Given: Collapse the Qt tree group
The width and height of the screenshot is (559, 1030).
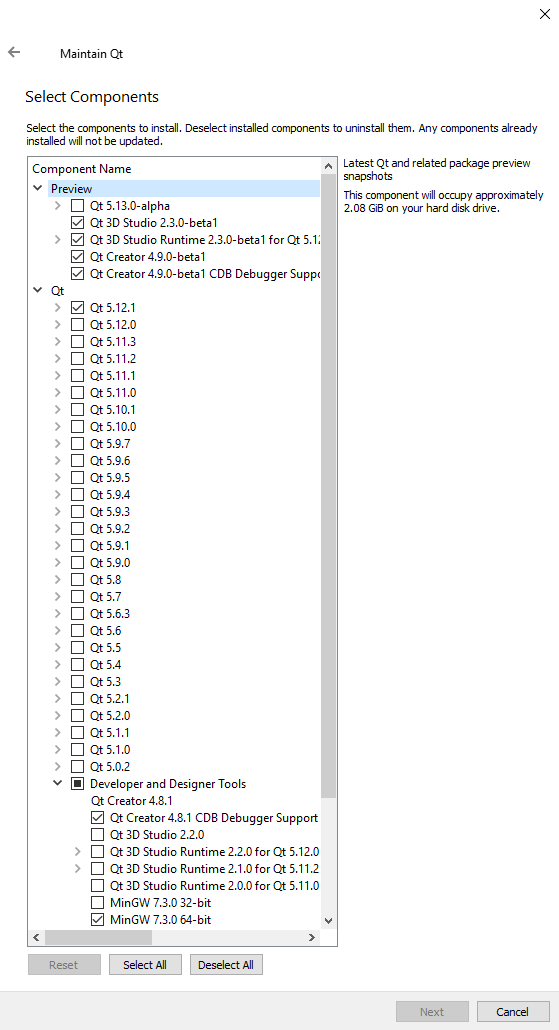Looking at the screenshot, I should click(37, 290).
